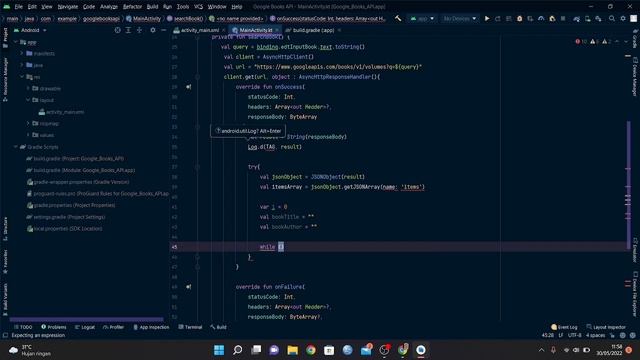Open Windows Start menu
Viewport: 640px width, 360px height.
point(219,350)
